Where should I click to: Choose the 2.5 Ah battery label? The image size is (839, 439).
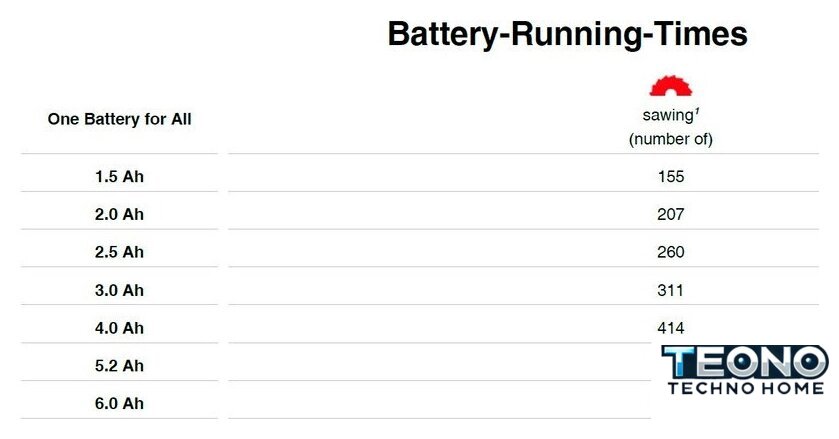click(120, 252)
